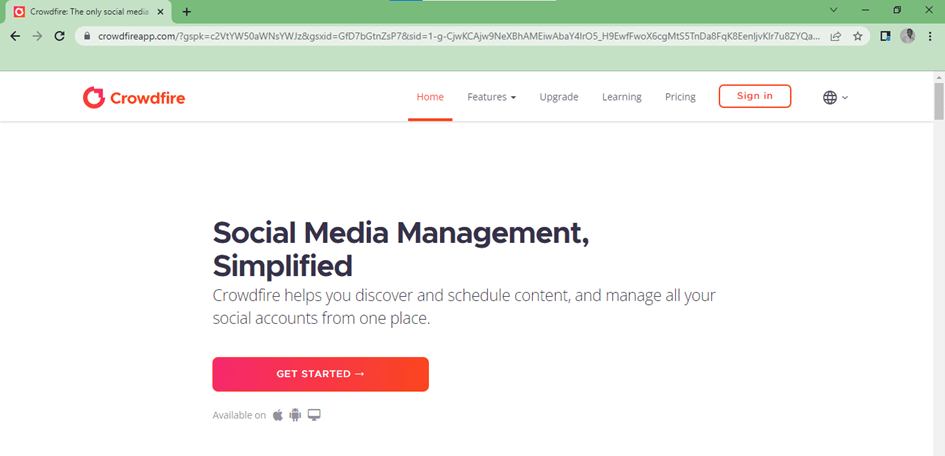View site info via lock icon
This screenshot has width=945, height=456.
87,36
